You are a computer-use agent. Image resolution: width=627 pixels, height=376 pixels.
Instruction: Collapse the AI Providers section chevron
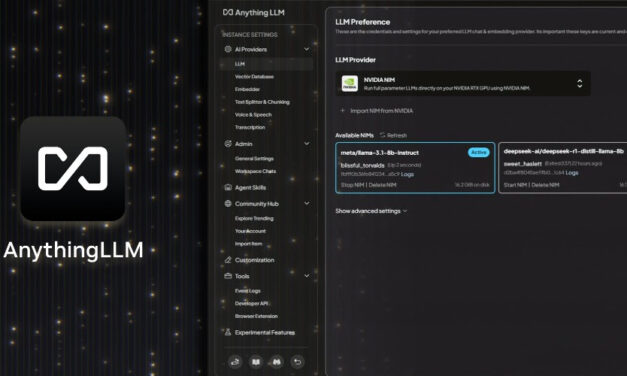coord(307,49)
